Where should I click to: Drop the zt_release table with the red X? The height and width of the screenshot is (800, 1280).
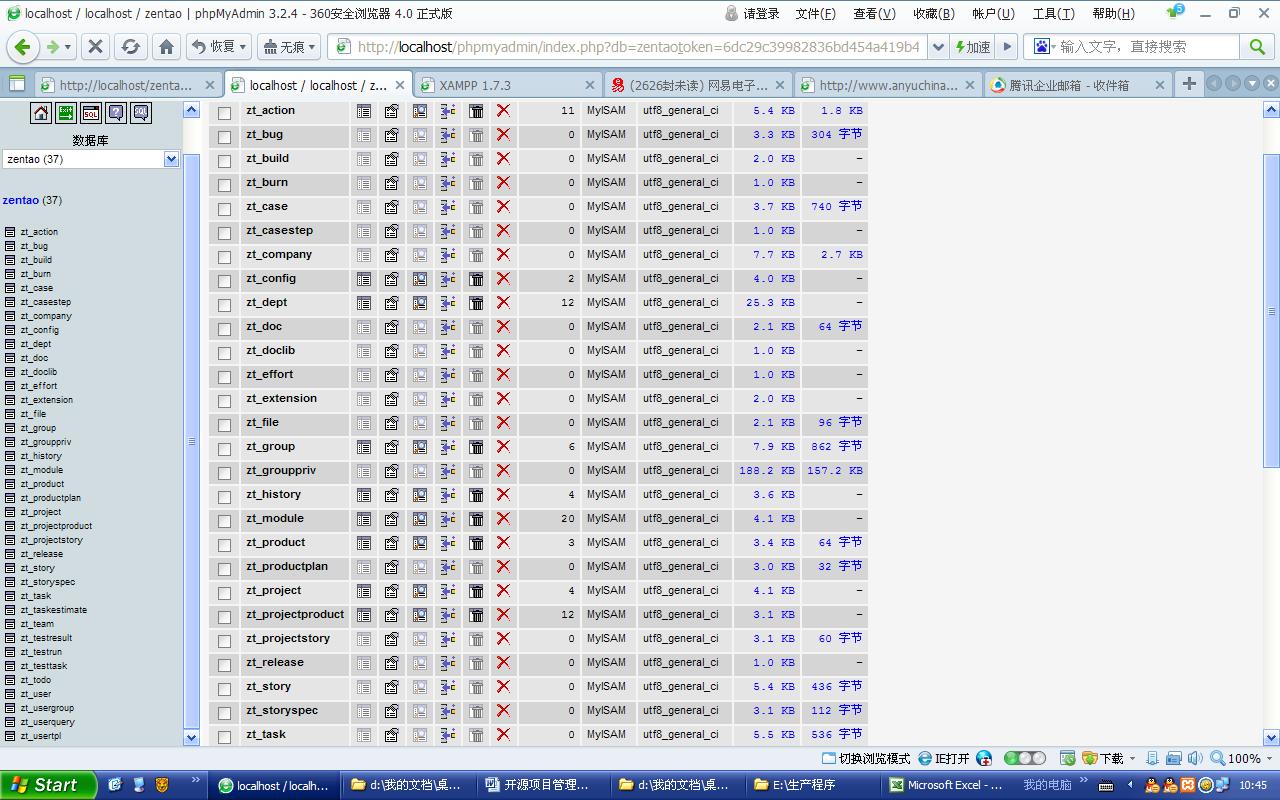coord(503,662)
